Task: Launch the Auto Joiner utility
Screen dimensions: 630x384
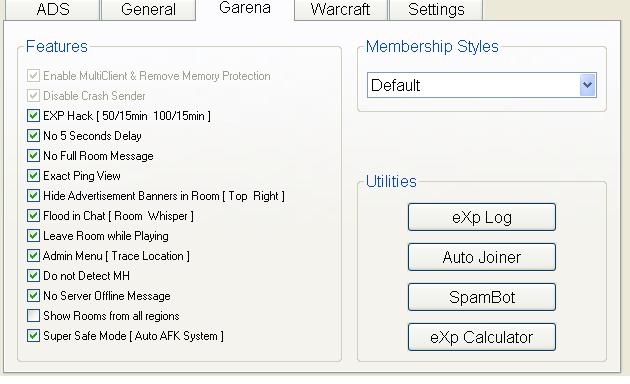Action: [482, 257]
